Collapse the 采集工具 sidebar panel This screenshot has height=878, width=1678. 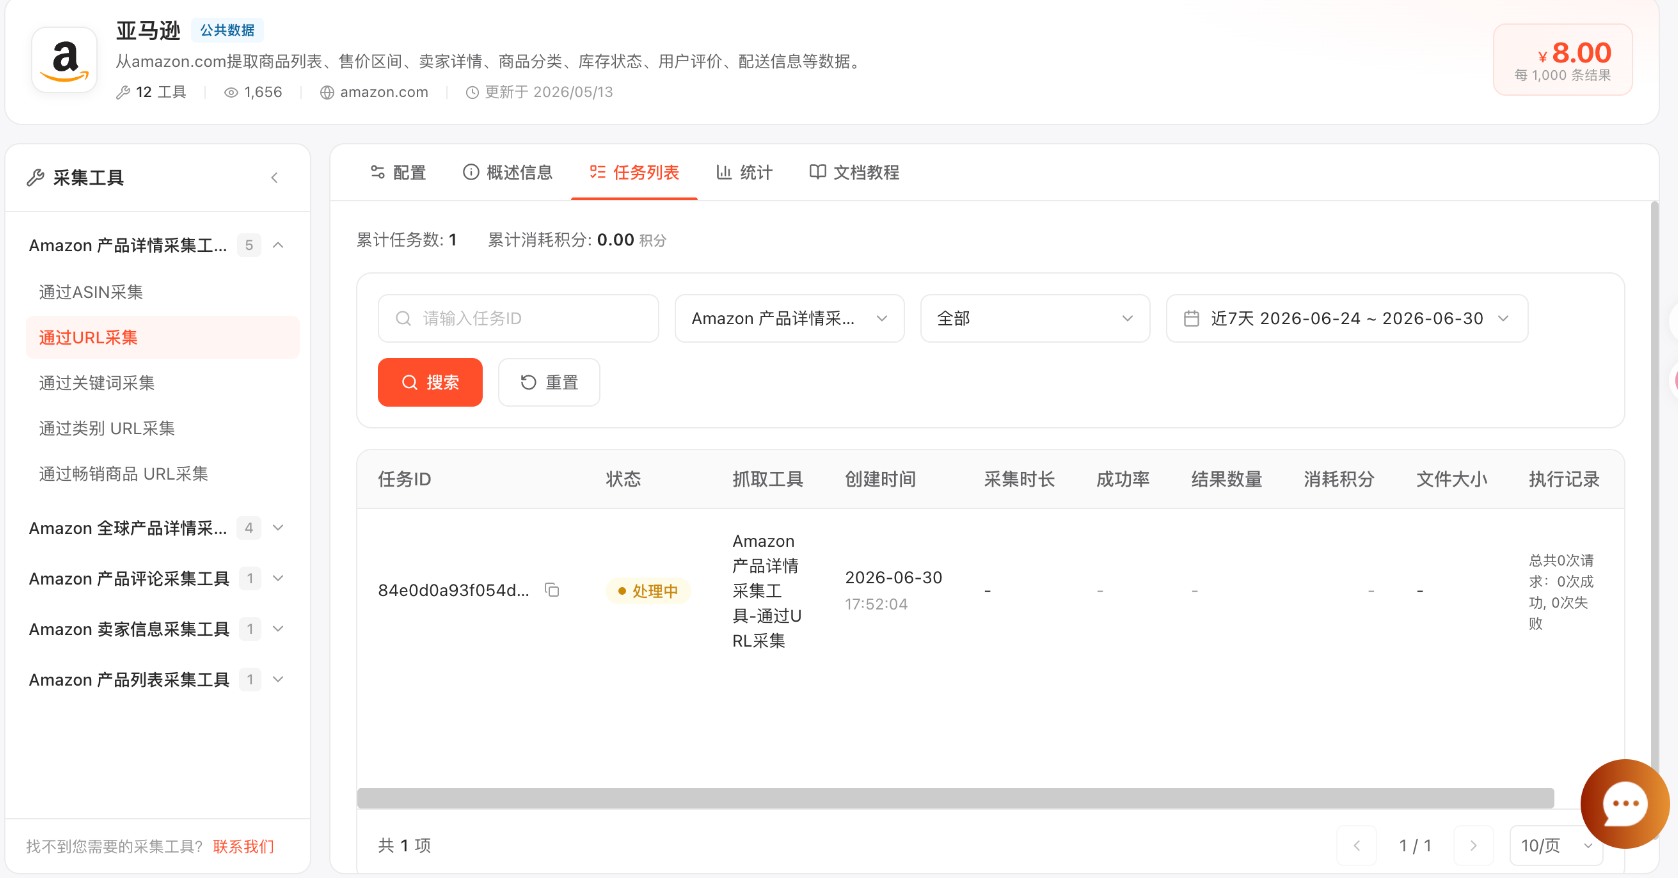click(x=274, y=178)
